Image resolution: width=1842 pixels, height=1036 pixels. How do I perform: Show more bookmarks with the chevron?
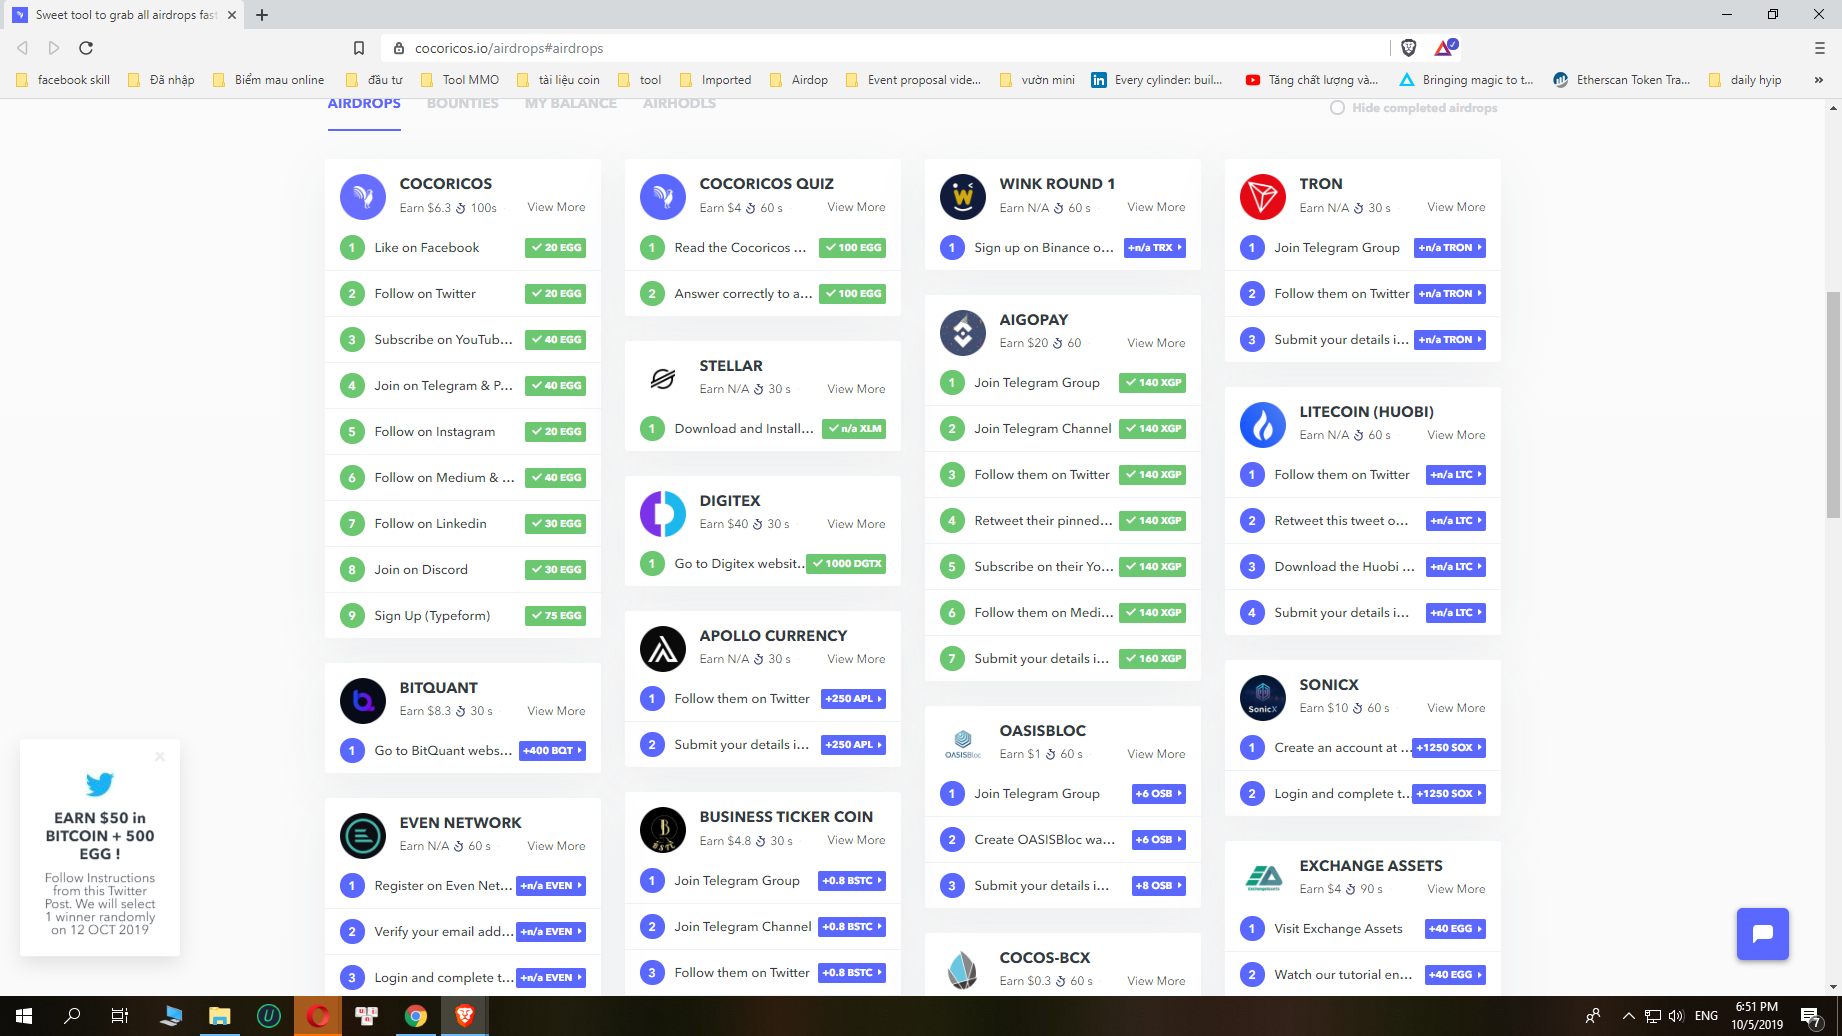1818,80
